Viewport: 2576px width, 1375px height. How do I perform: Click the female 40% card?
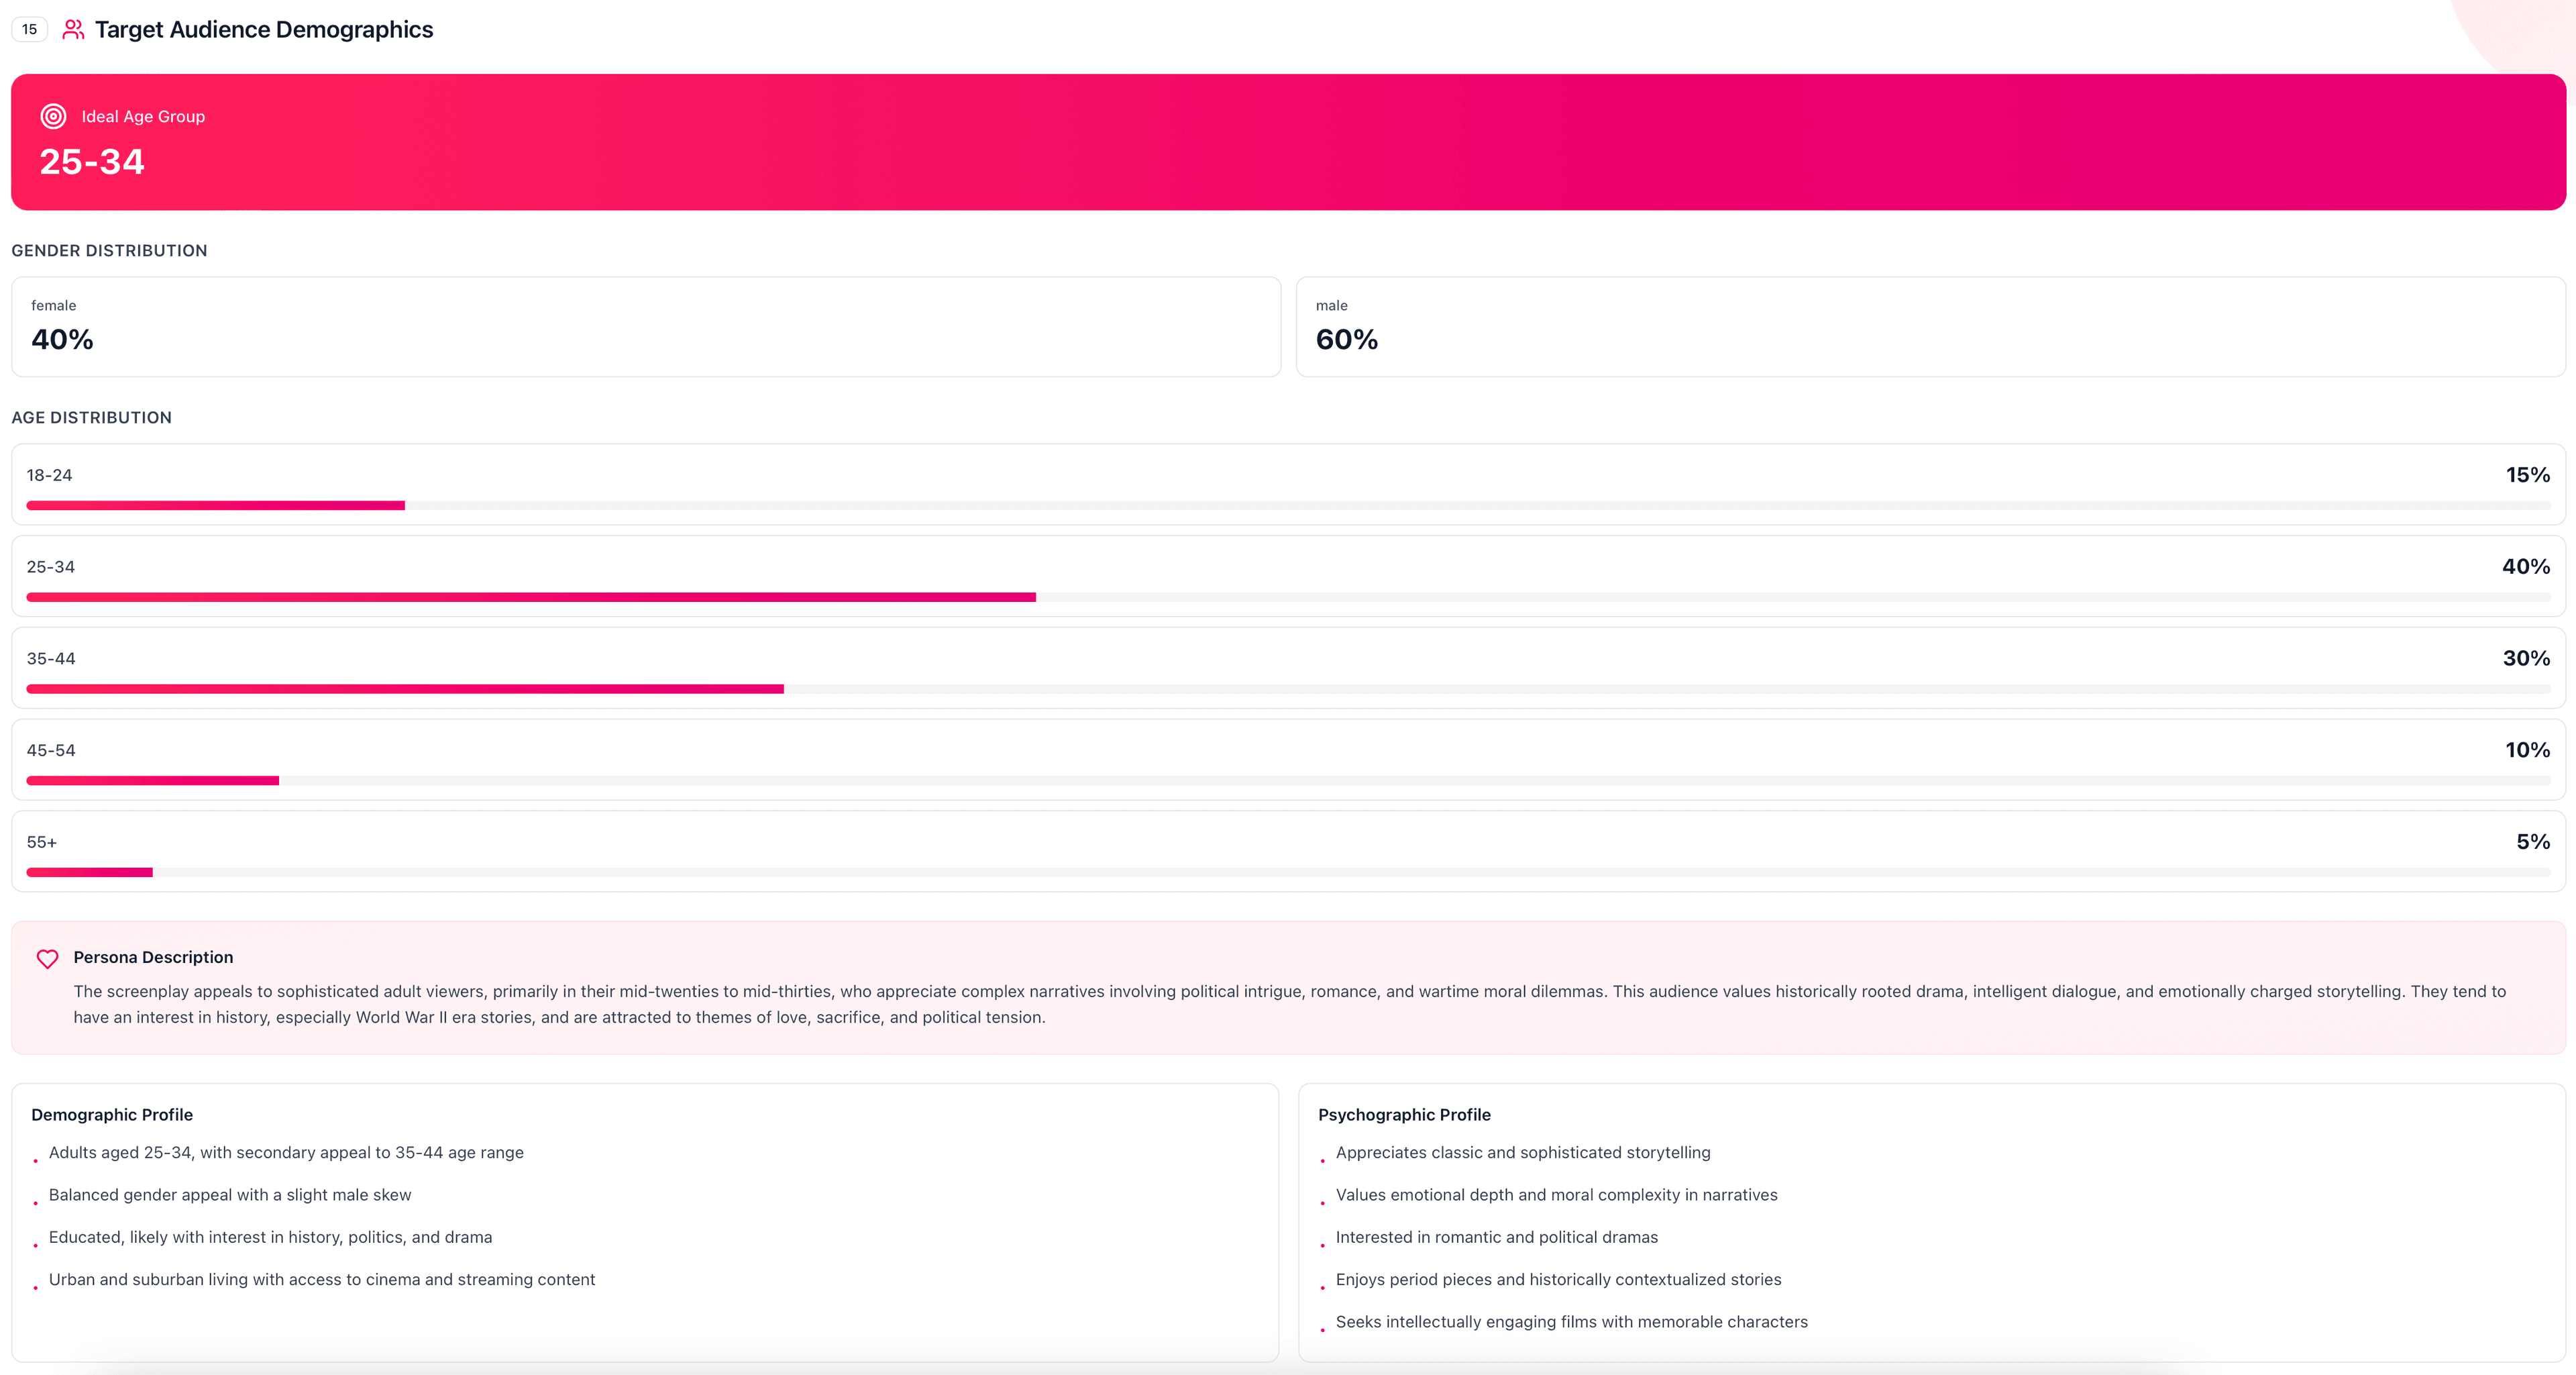[646, 327]
